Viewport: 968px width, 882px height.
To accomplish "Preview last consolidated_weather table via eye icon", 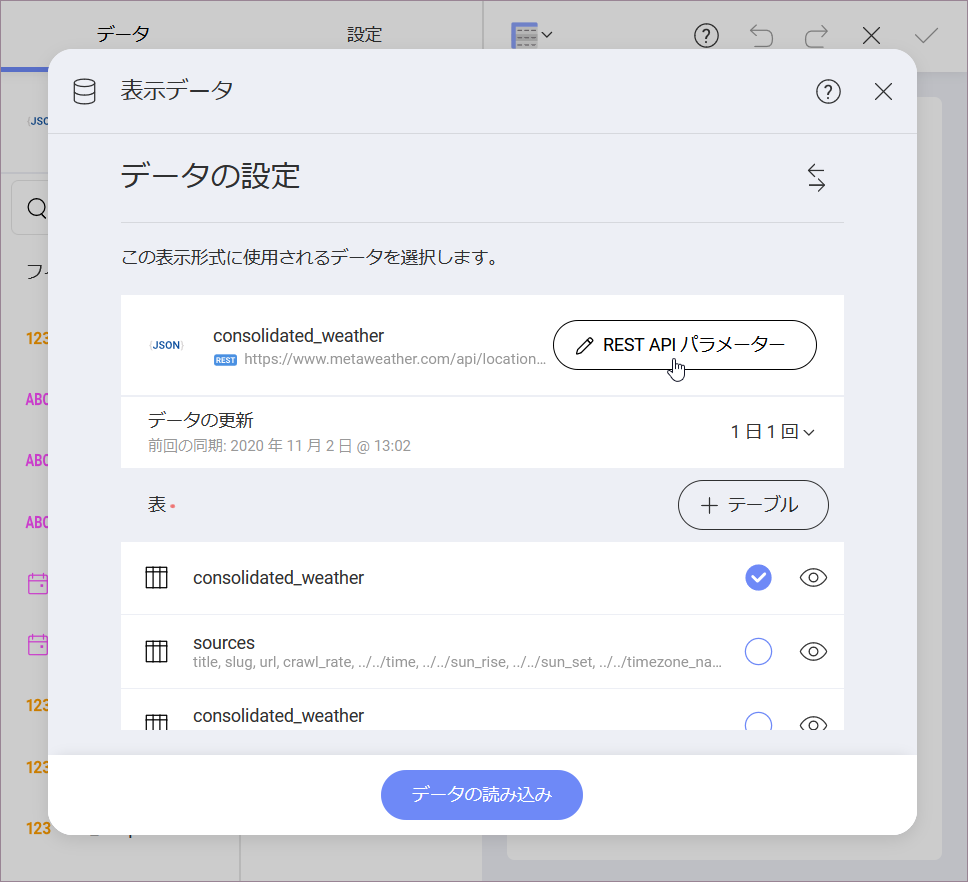I will 813,723.
